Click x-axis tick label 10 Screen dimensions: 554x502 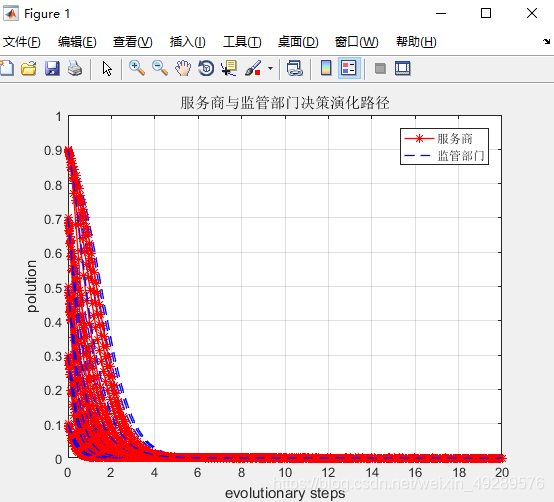pos(285,473)
